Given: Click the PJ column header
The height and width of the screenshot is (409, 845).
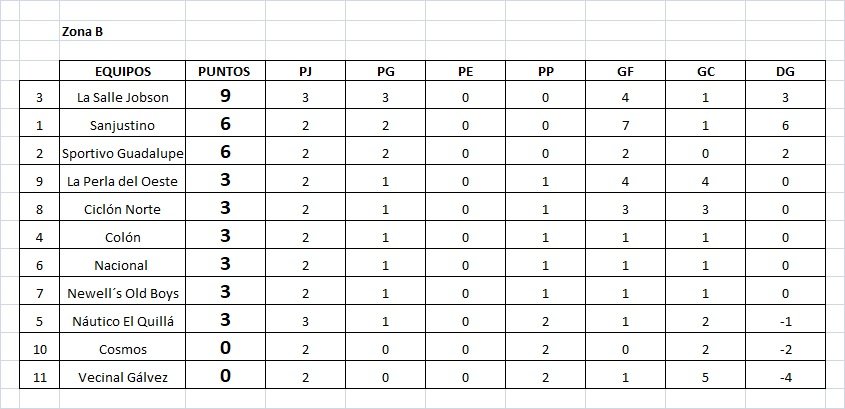Looking at the screenshot, I should (x=305, y=71).
